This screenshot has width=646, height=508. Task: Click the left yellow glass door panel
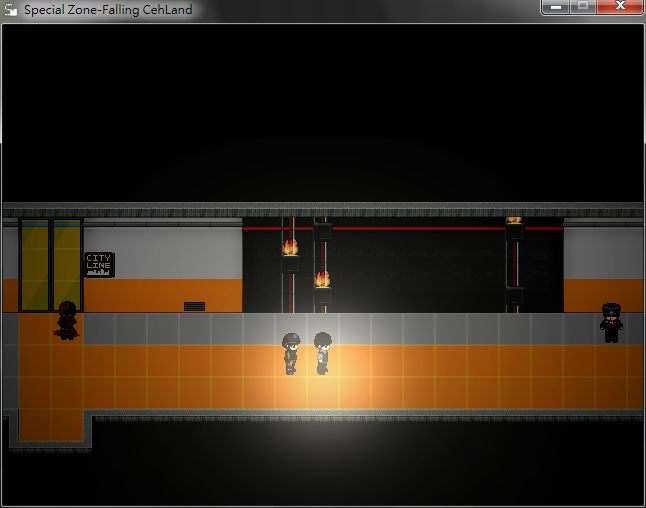click(35, 265)
